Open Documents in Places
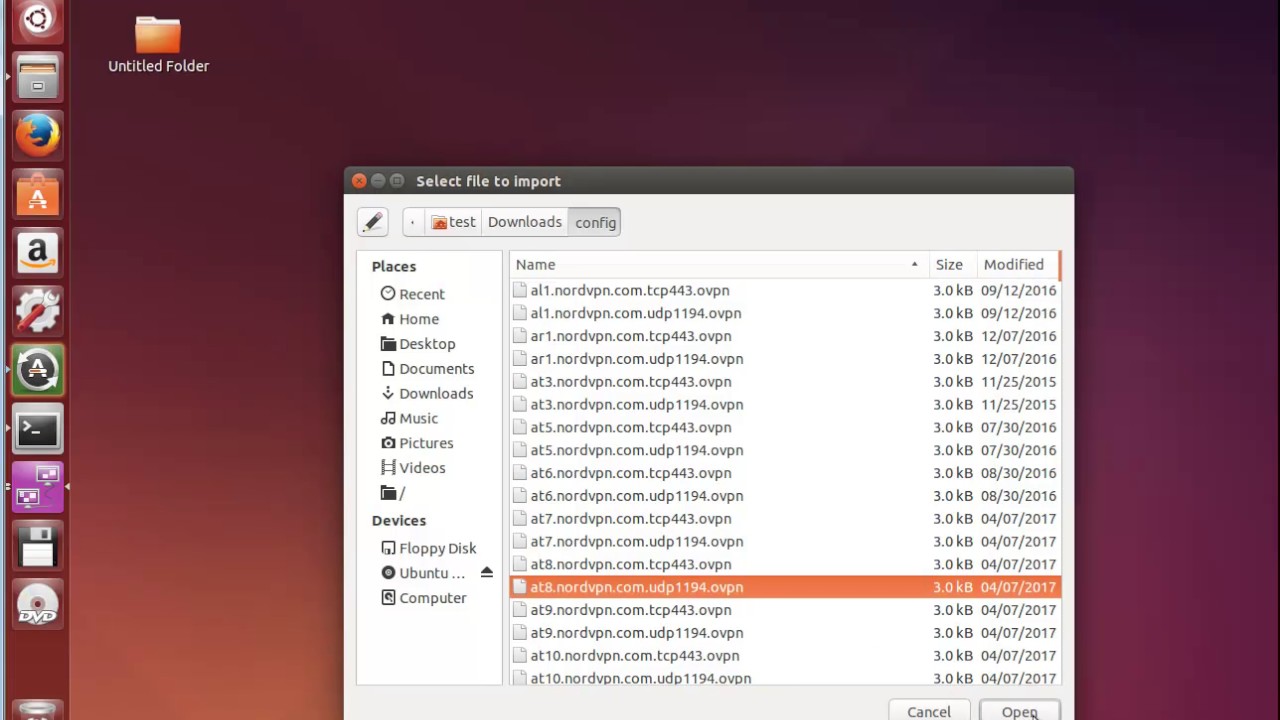 coord(427,369)
